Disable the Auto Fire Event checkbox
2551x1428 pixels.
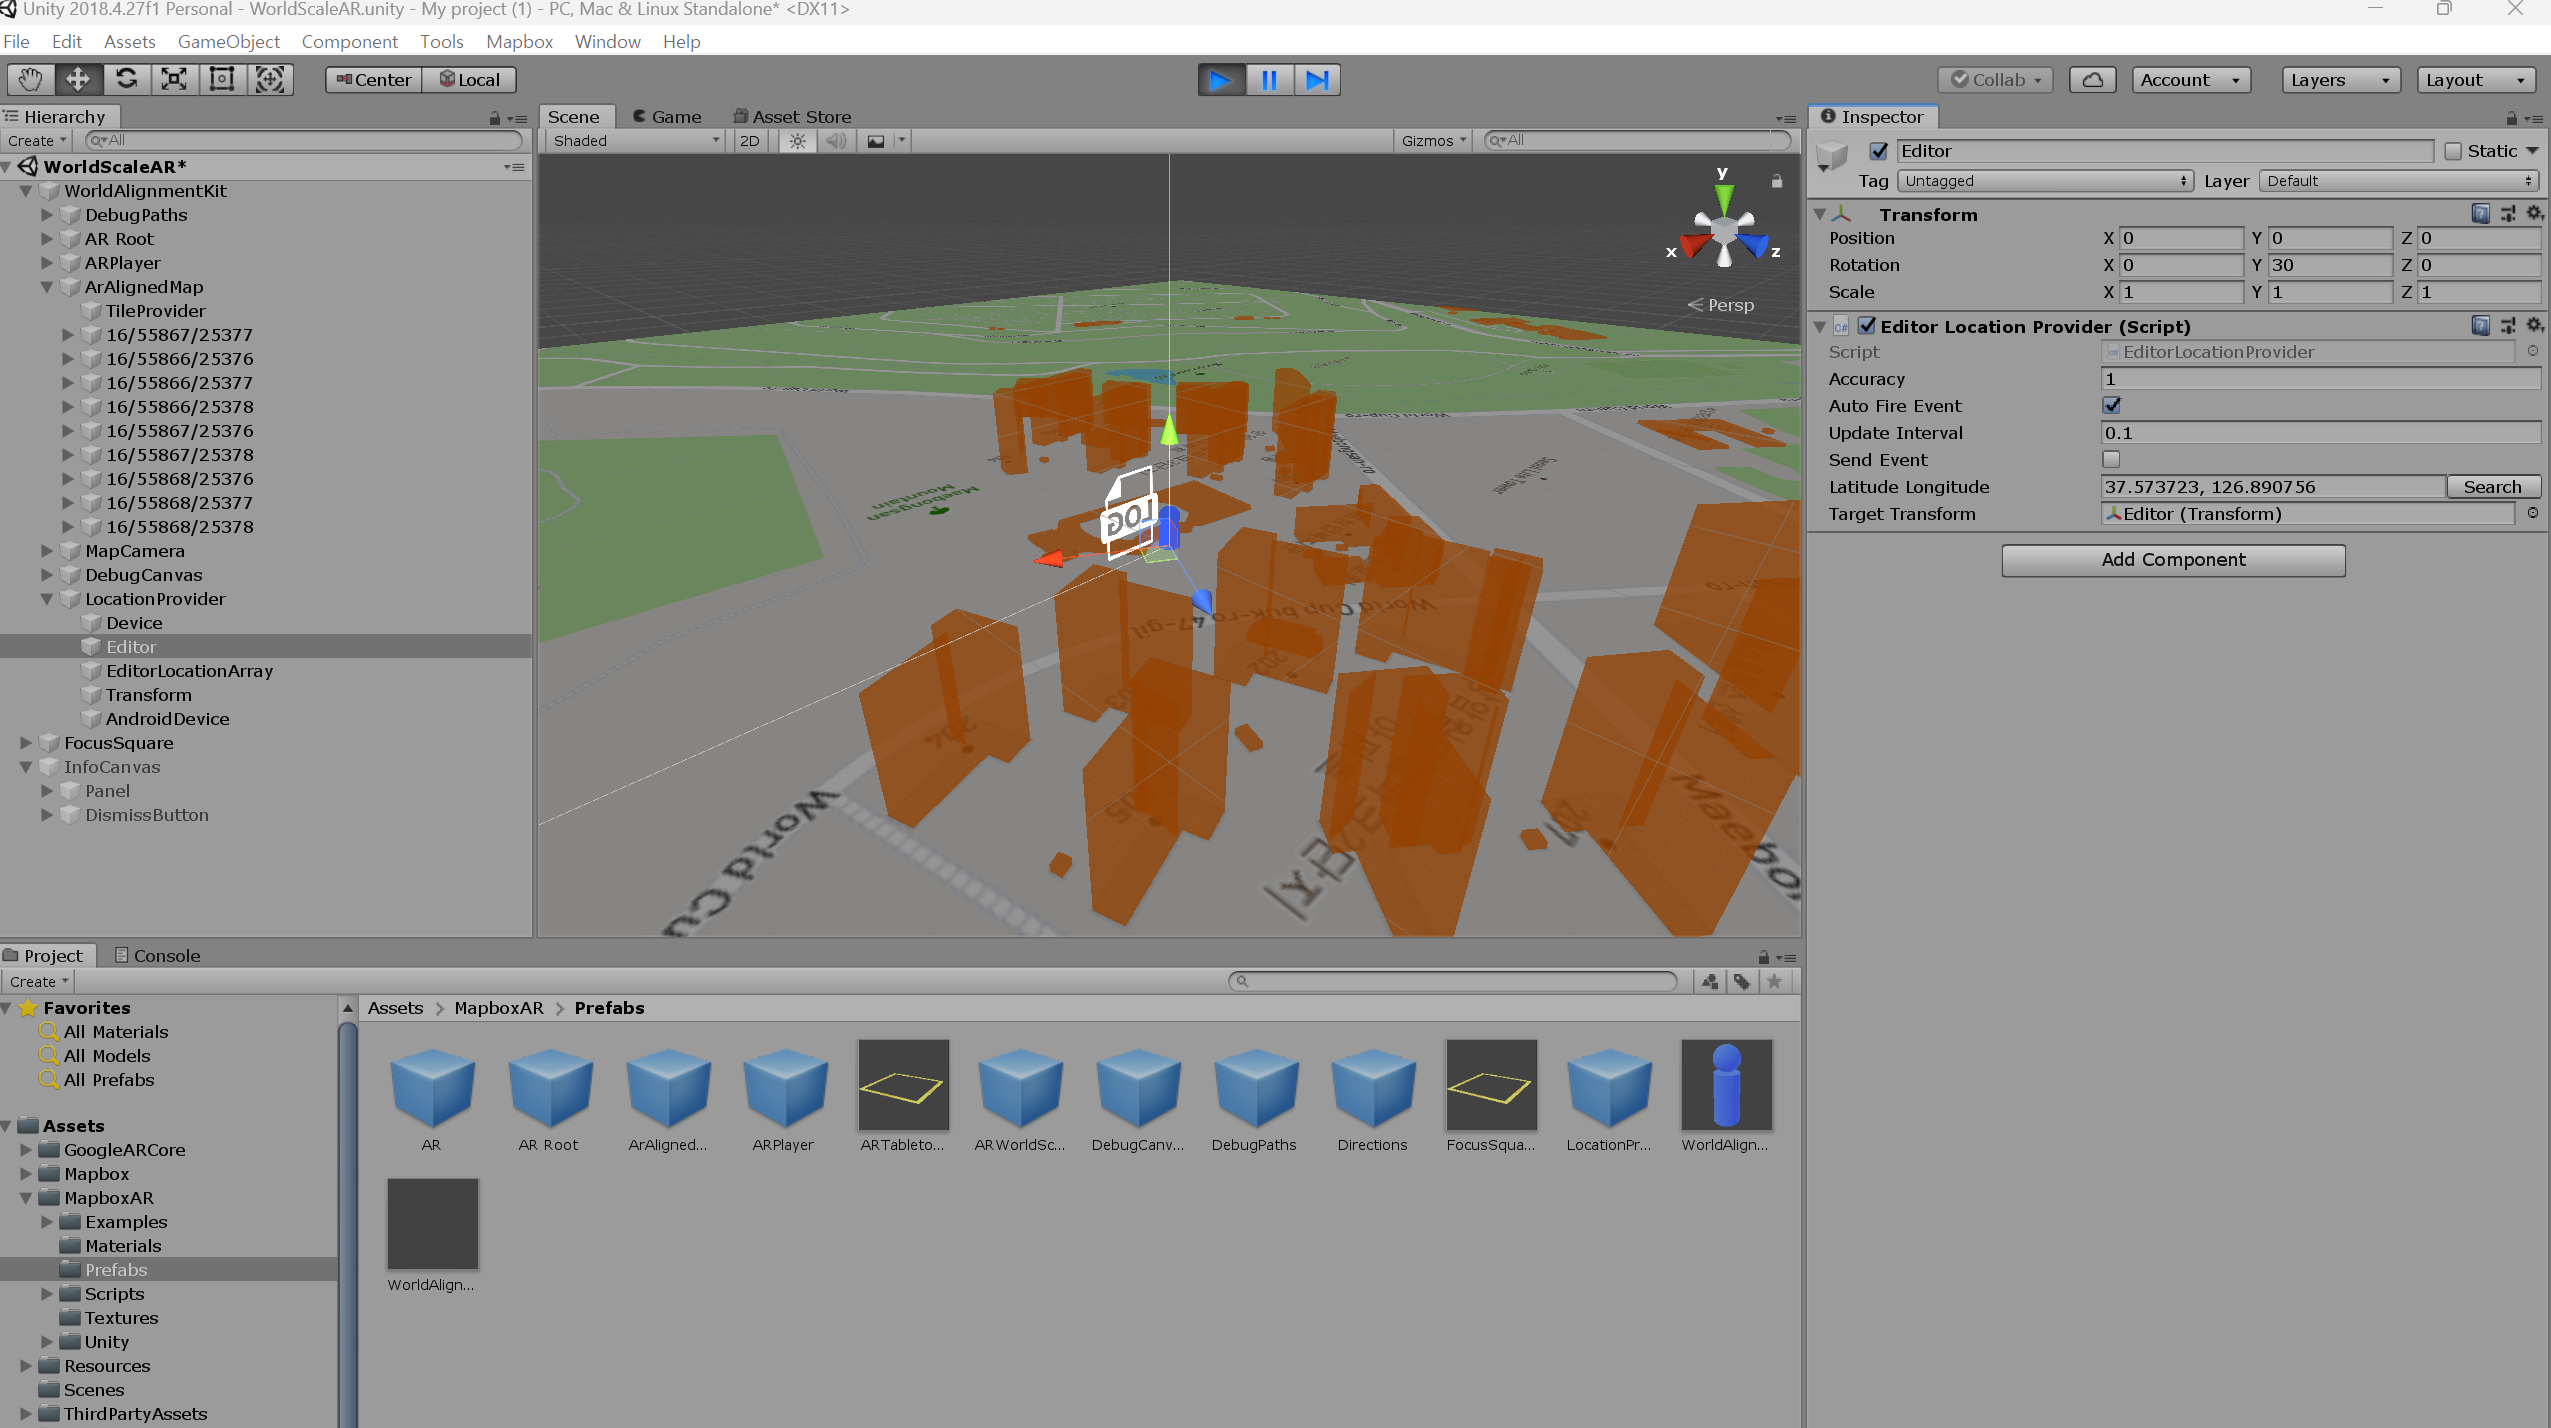pyautogui.click(x=2111, y=405)
